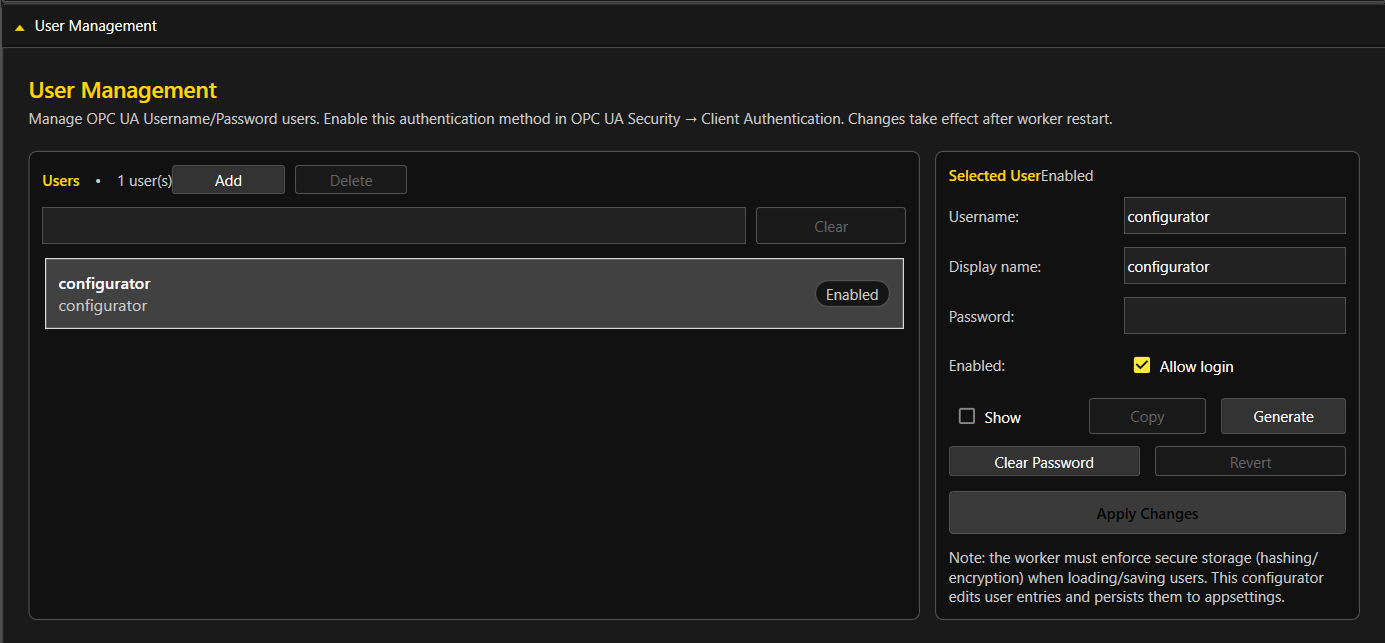The height and width of the screenshot is (643, 1385).
Task: Generate a new password
Action: tap(1282, 417)
